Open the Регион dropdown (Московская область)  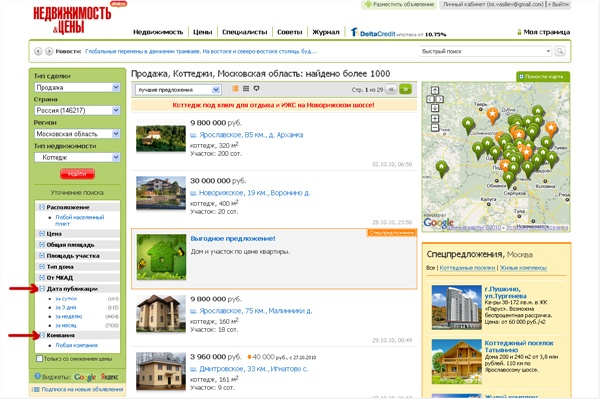point(77,134)
